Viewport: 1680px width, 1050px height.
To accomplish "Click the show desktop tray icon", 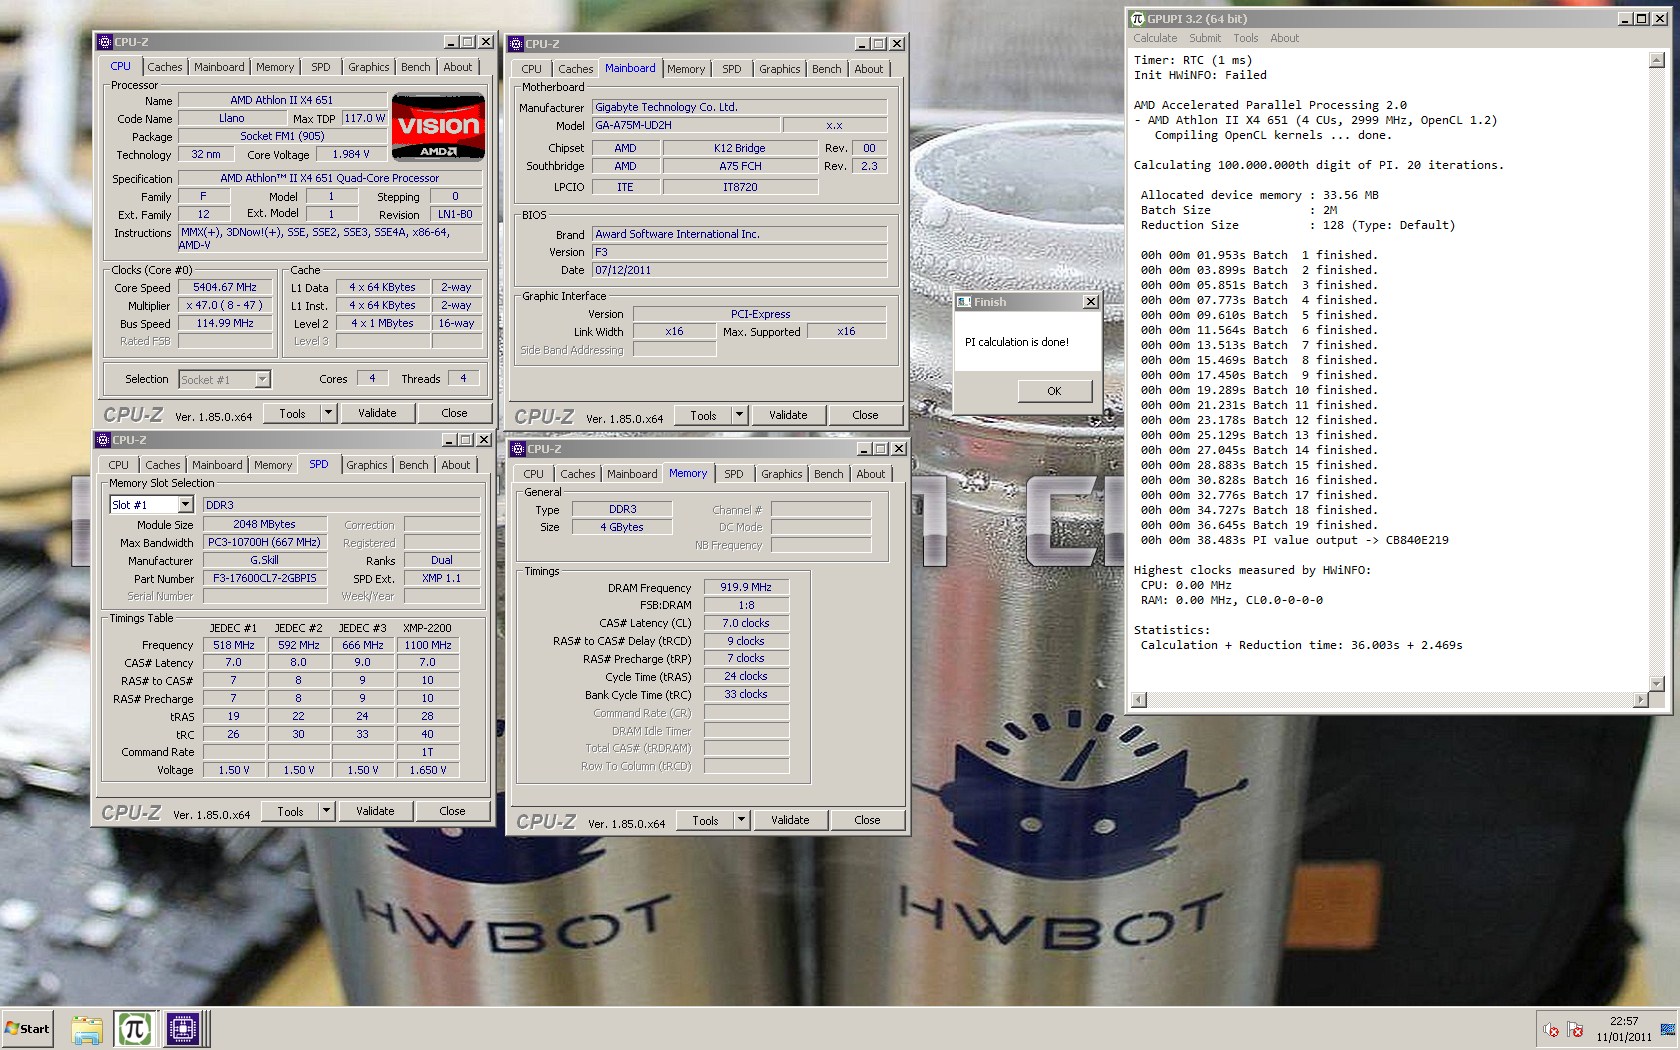I will pyautogui.click(x=1667, y=1029).
